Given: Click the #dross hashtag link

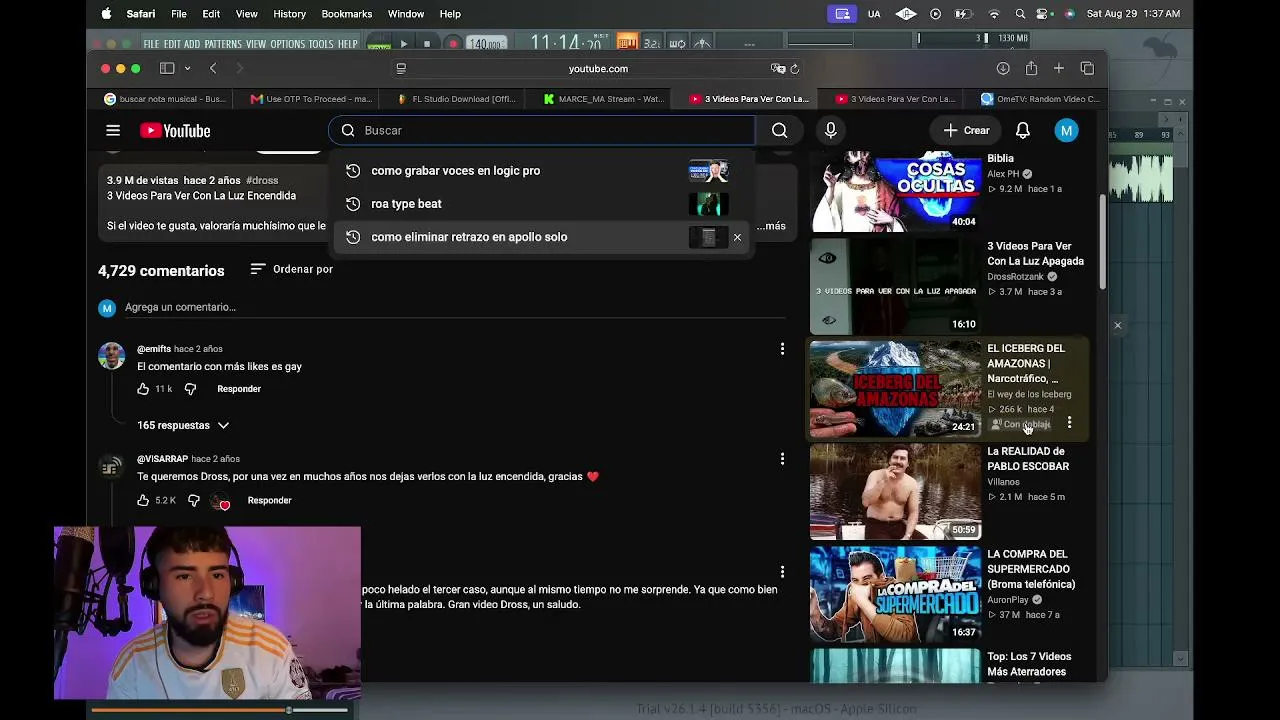Looking at the screenshot, I should click(262, 180).
